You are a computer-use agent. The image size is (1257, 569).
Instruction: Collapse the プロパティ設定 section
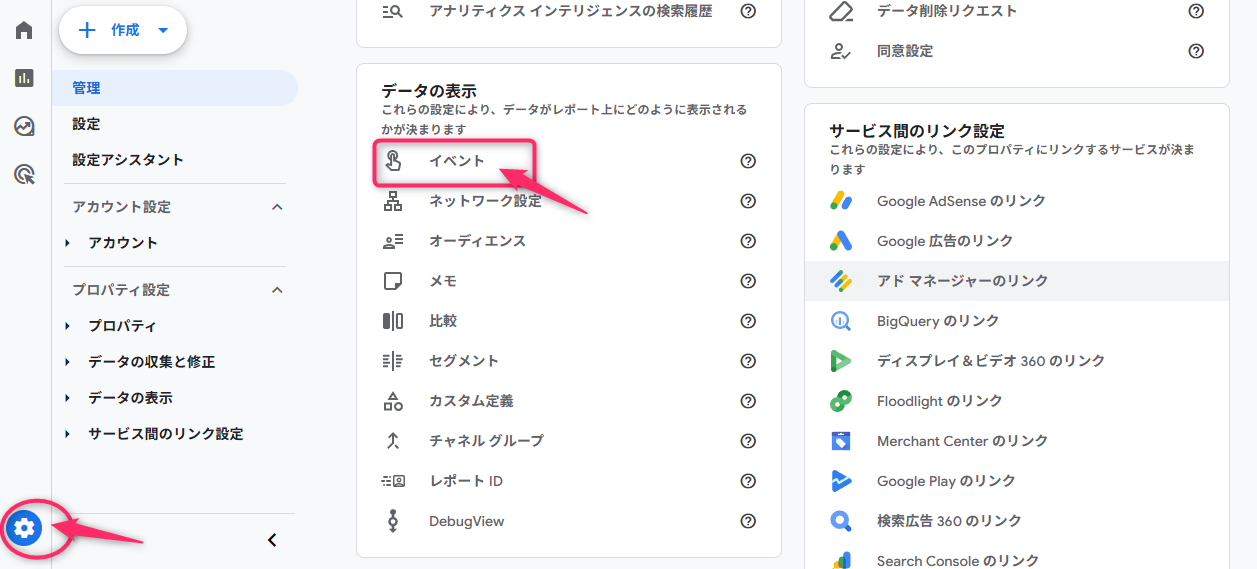tap(277, 290)
